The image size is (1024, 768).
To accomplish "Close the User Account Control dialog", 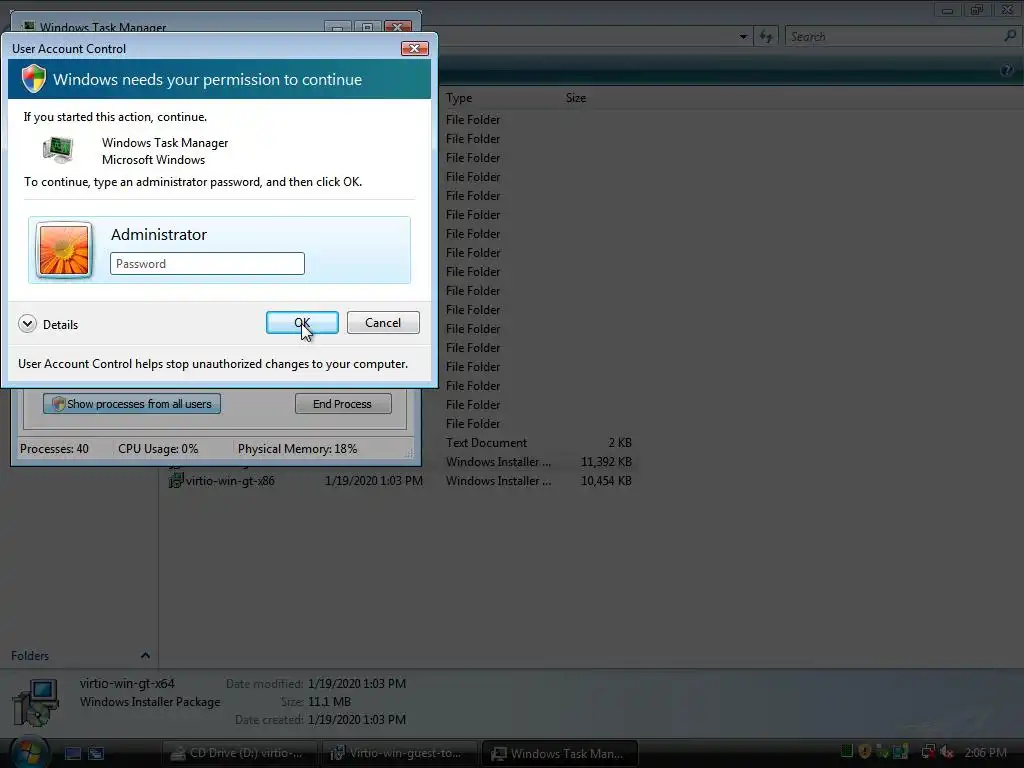I will [x=414, y=48].
